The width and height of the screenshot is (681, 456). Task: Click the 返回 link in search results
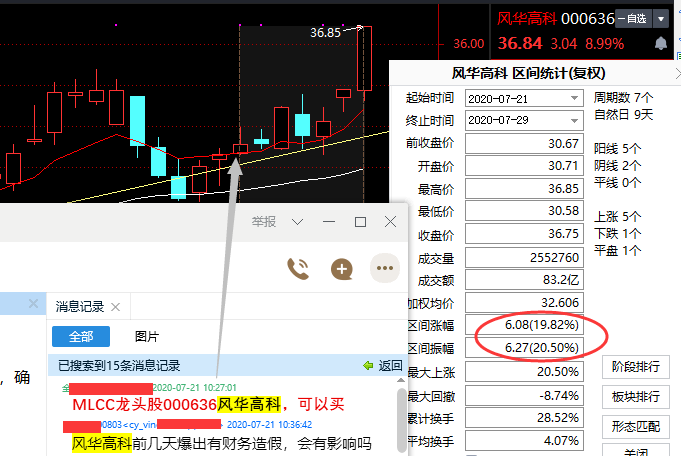tap(390, 366)
